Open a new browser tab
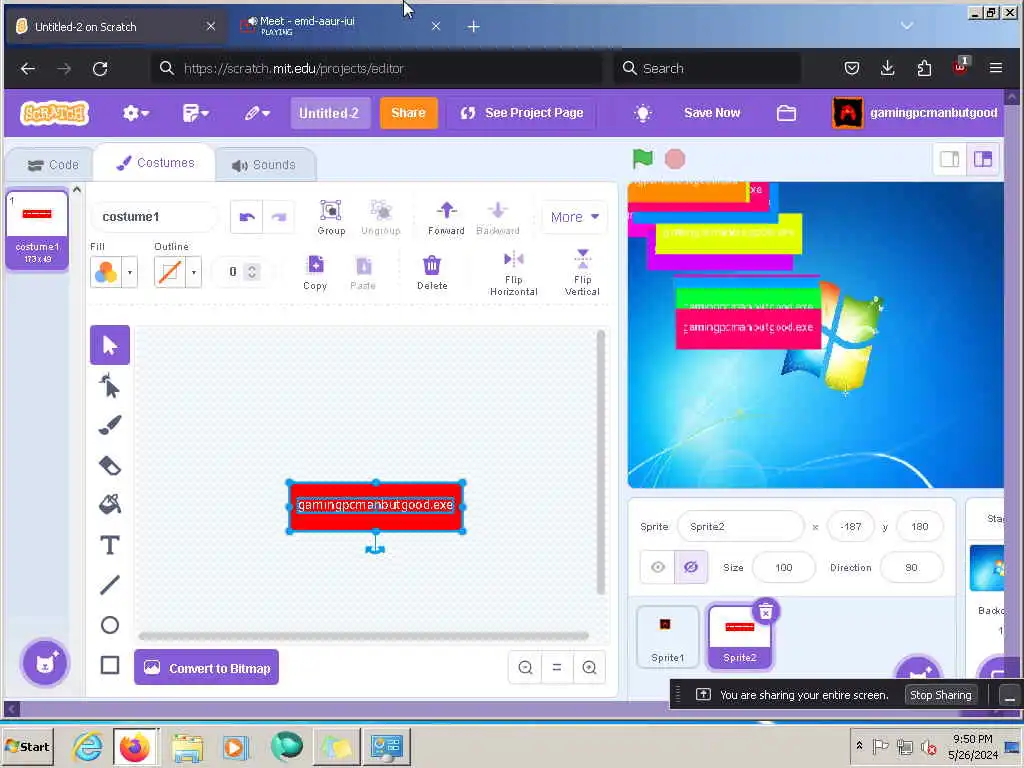The height and width of the screenshot is (768, 1024). 473,26
